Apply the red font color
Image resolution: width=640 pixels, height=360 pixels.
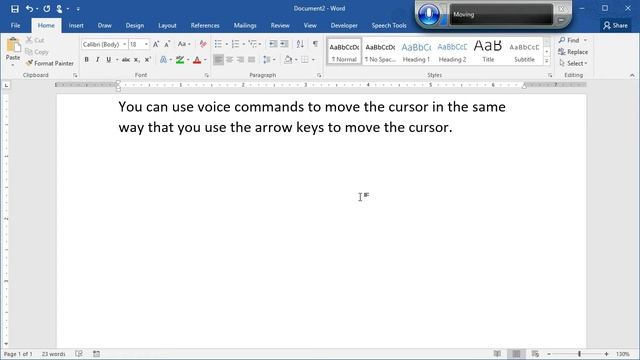coord(197,60)
